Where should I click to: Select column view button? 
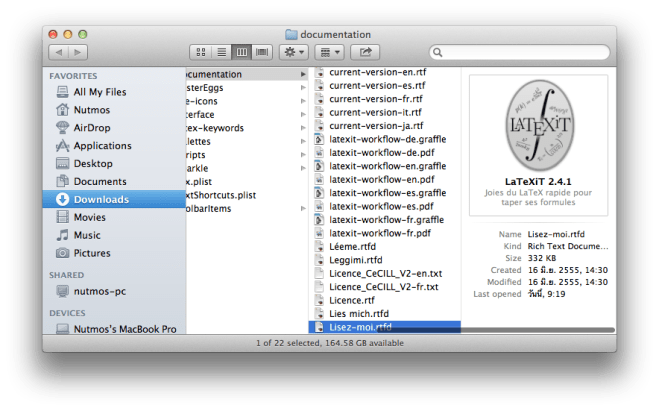[x=242, y=51]
